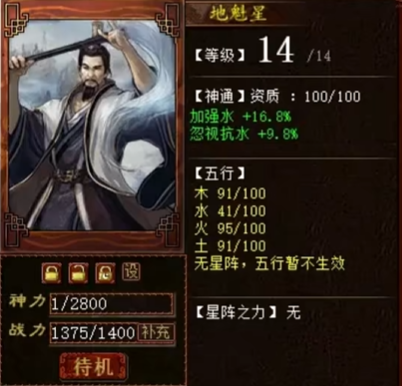Viewport: 402px width, 386px height.
Task: Click the green 加强水 +16.8% bonus line
Action: 241,117
